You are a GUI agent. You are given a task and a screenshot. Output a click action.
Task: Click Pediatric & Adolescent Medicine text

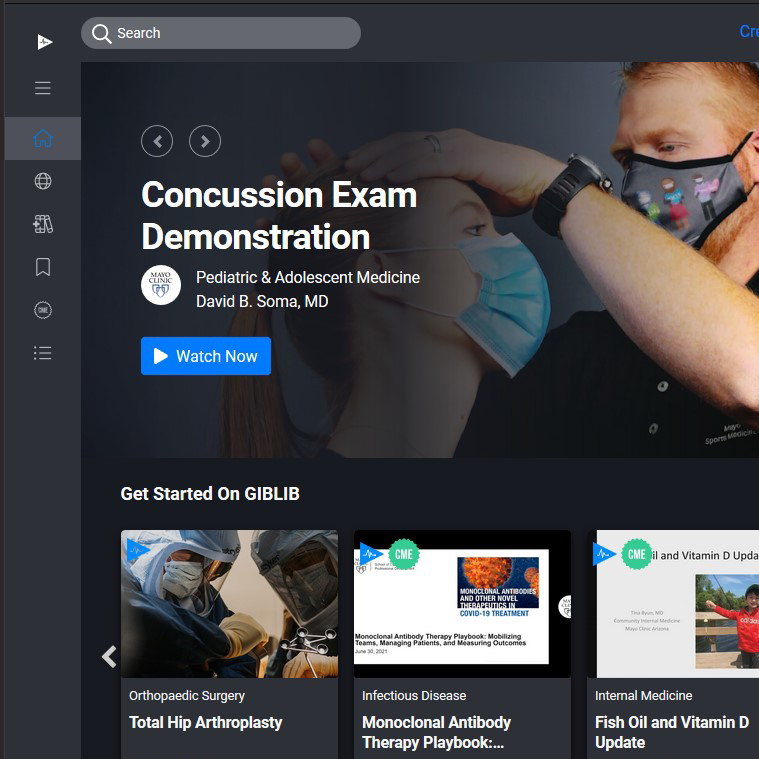(x=308, y=277)
